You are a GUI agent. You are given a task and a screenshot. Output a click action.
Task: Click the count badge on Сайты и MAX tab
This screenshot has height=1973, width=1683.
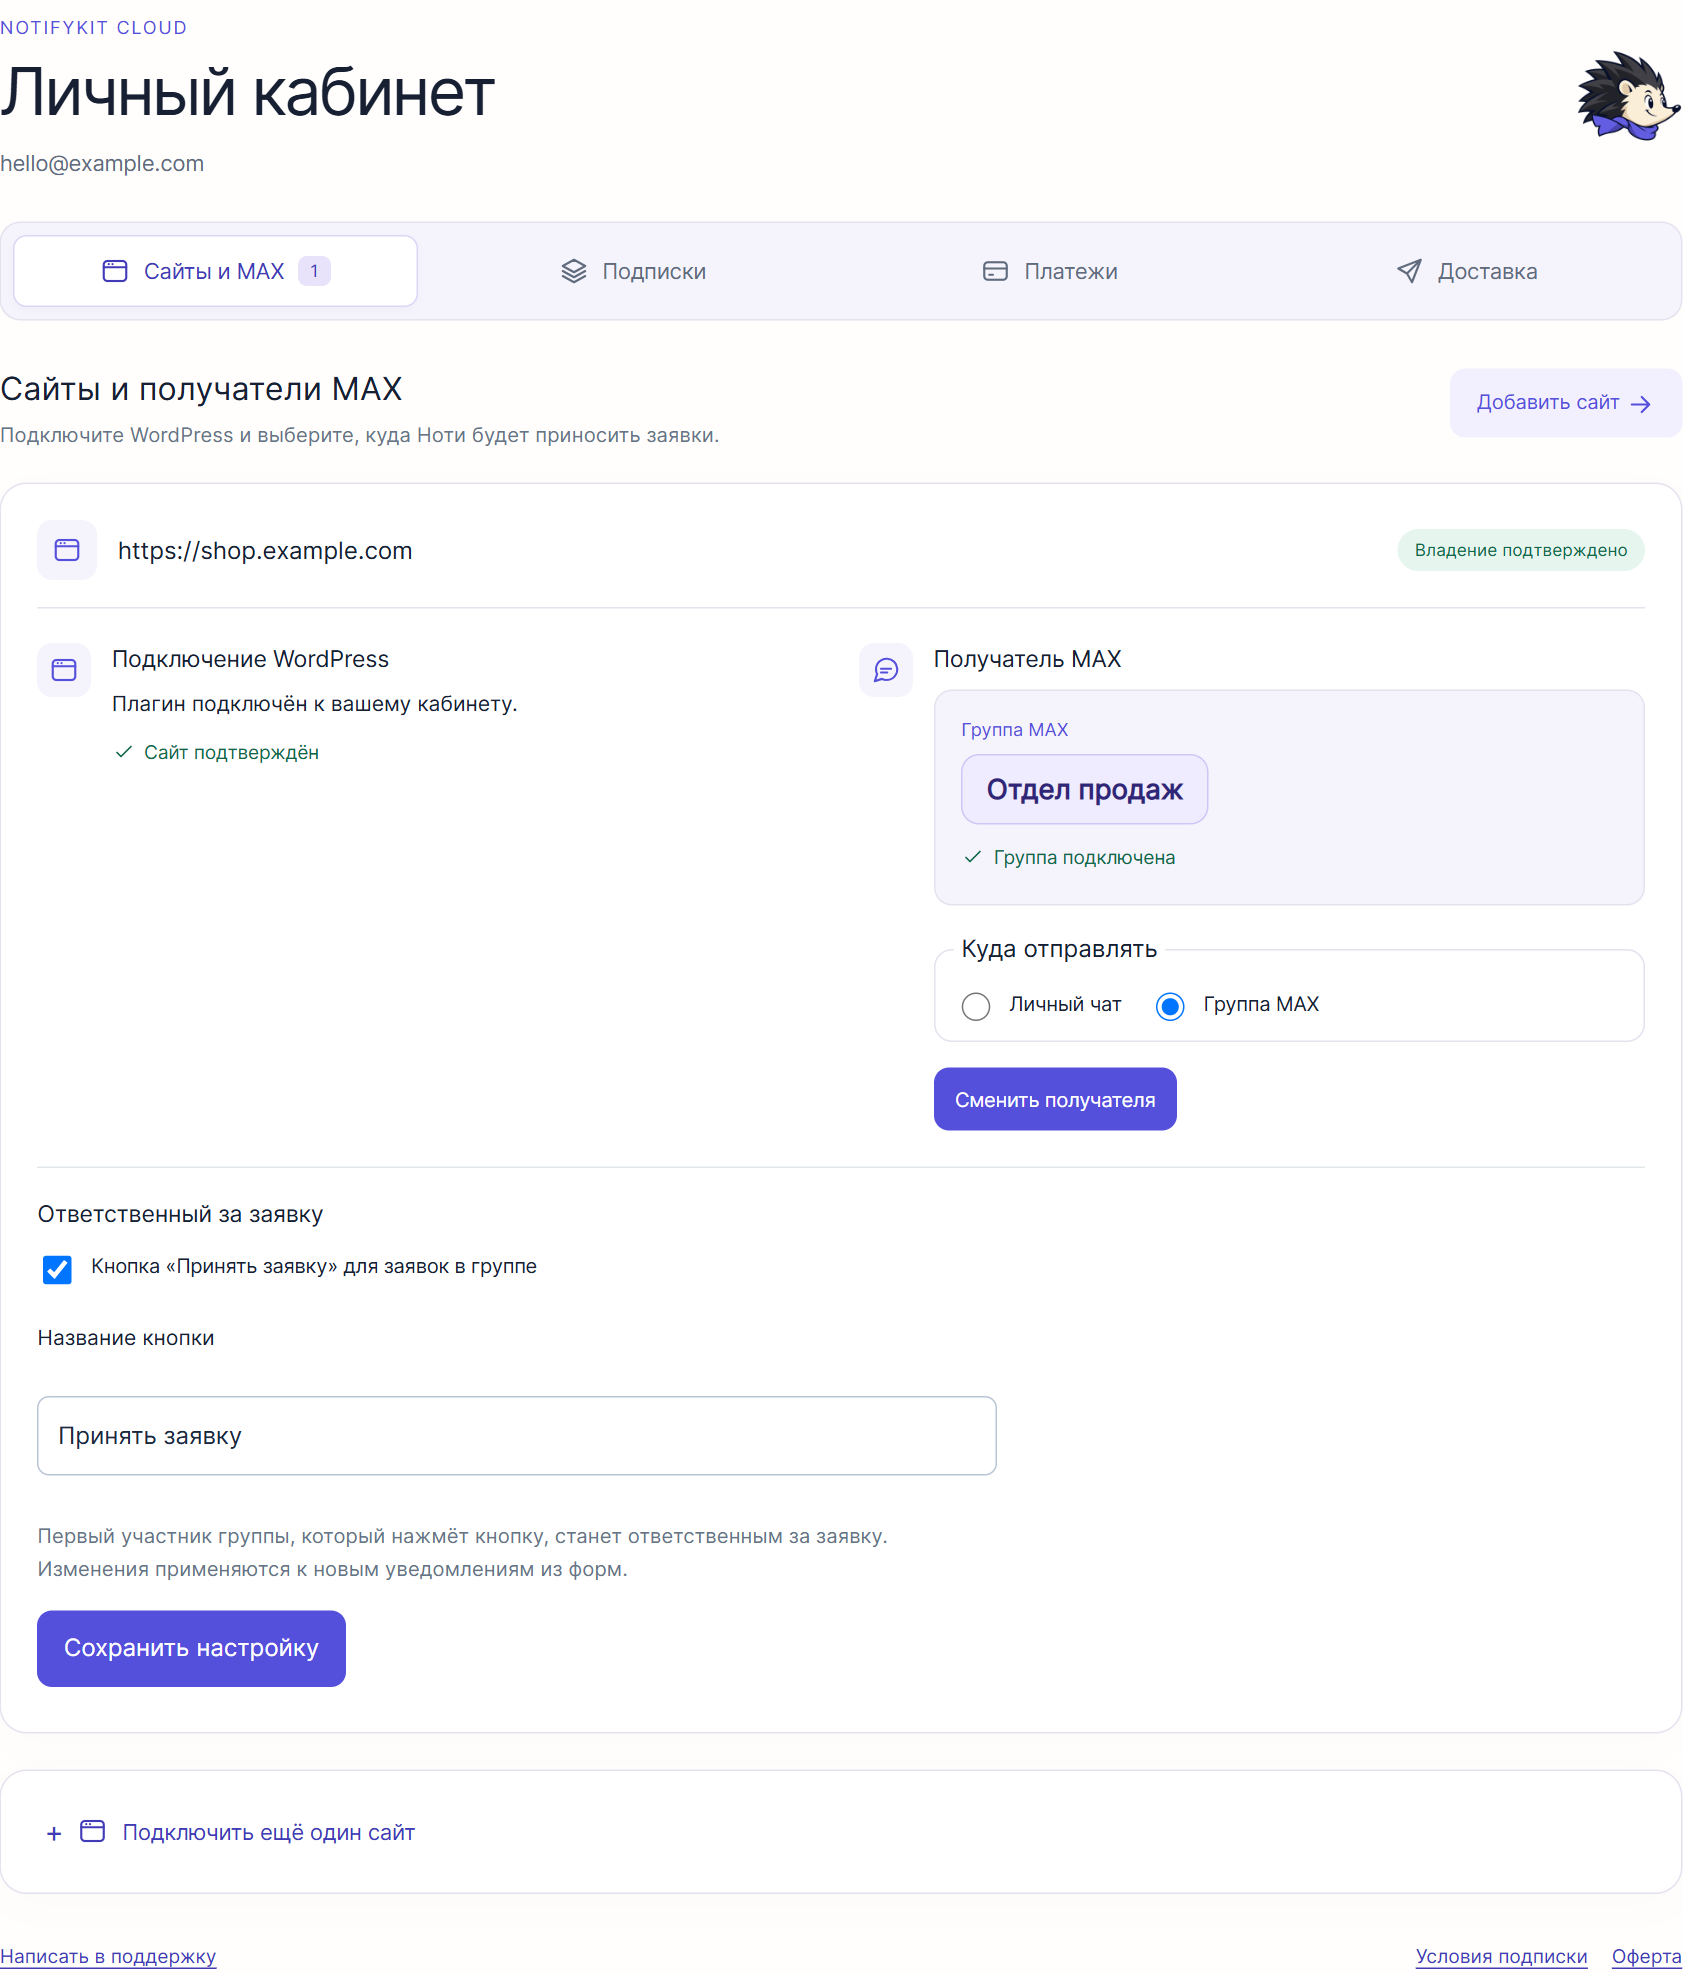point(314,271)
